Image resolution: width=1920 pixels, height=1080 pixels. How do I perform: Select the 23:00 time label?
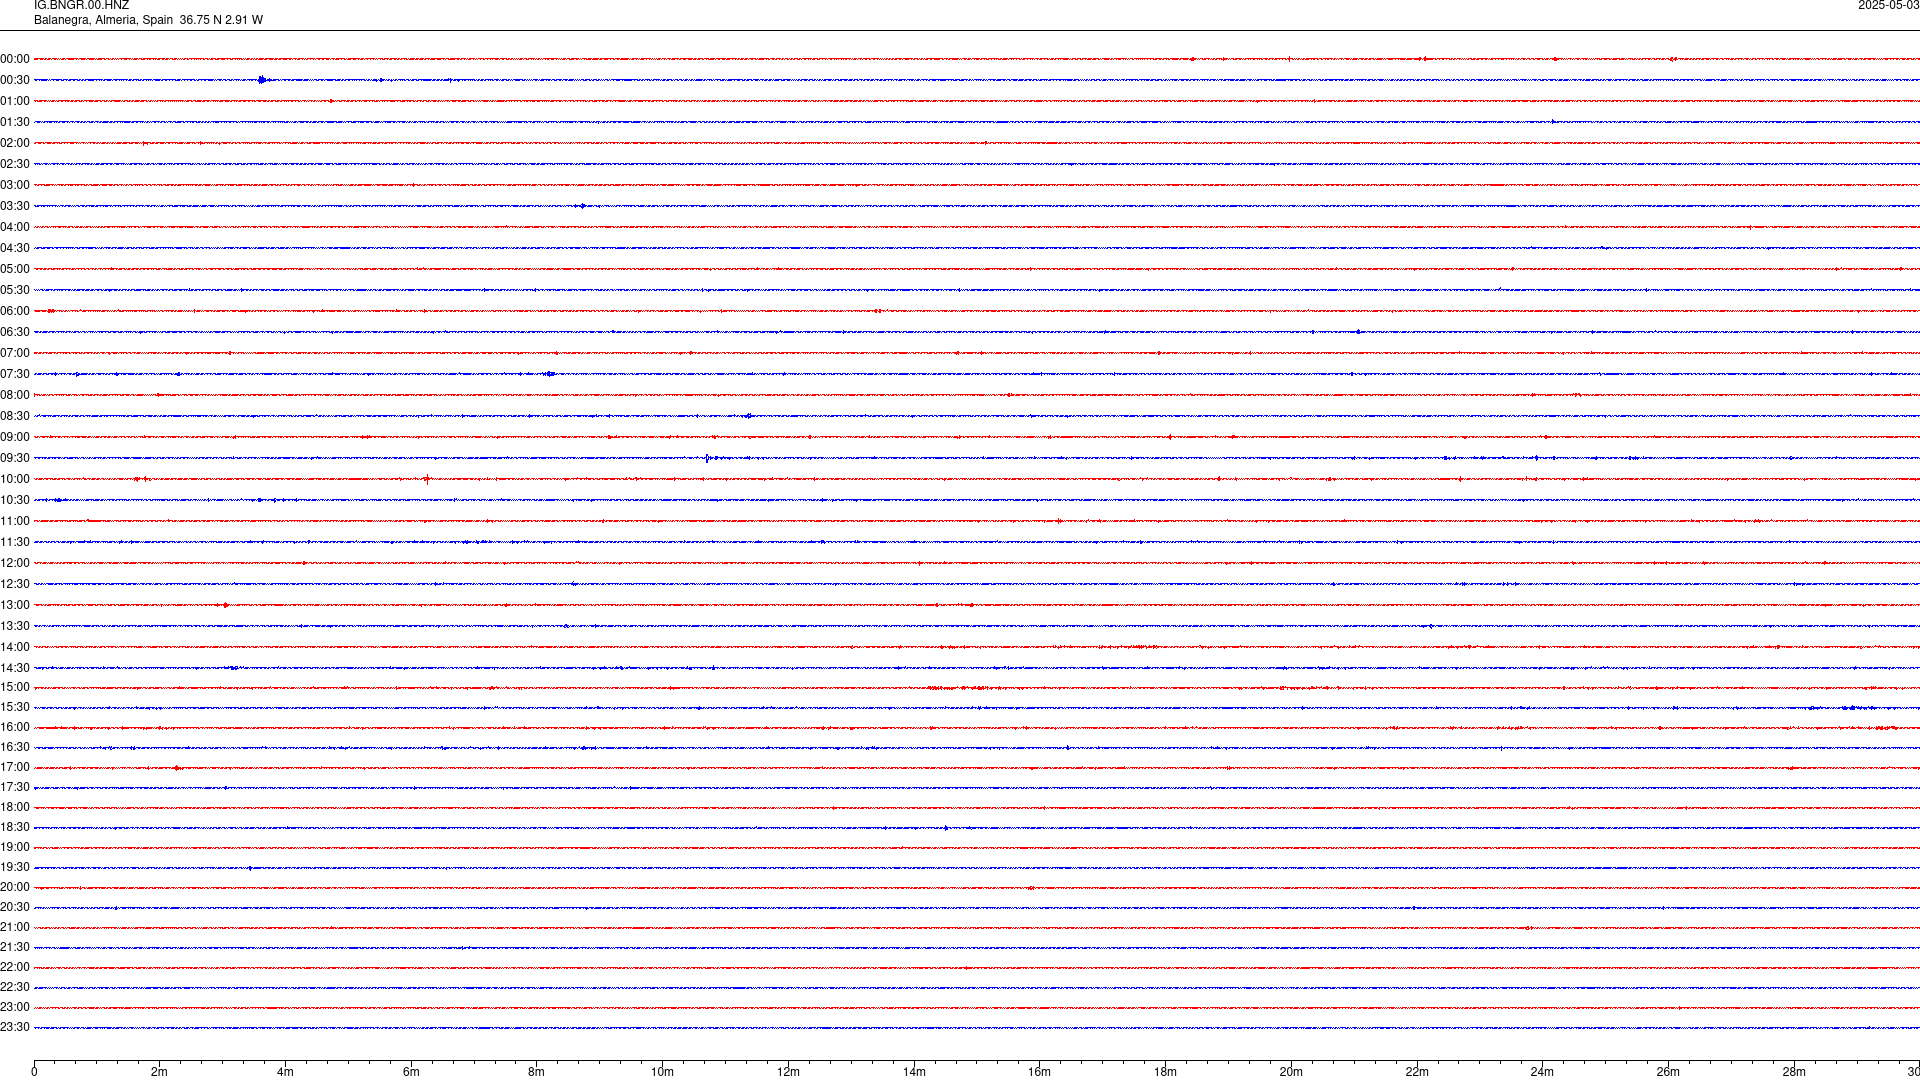(x=15, y=1007)
